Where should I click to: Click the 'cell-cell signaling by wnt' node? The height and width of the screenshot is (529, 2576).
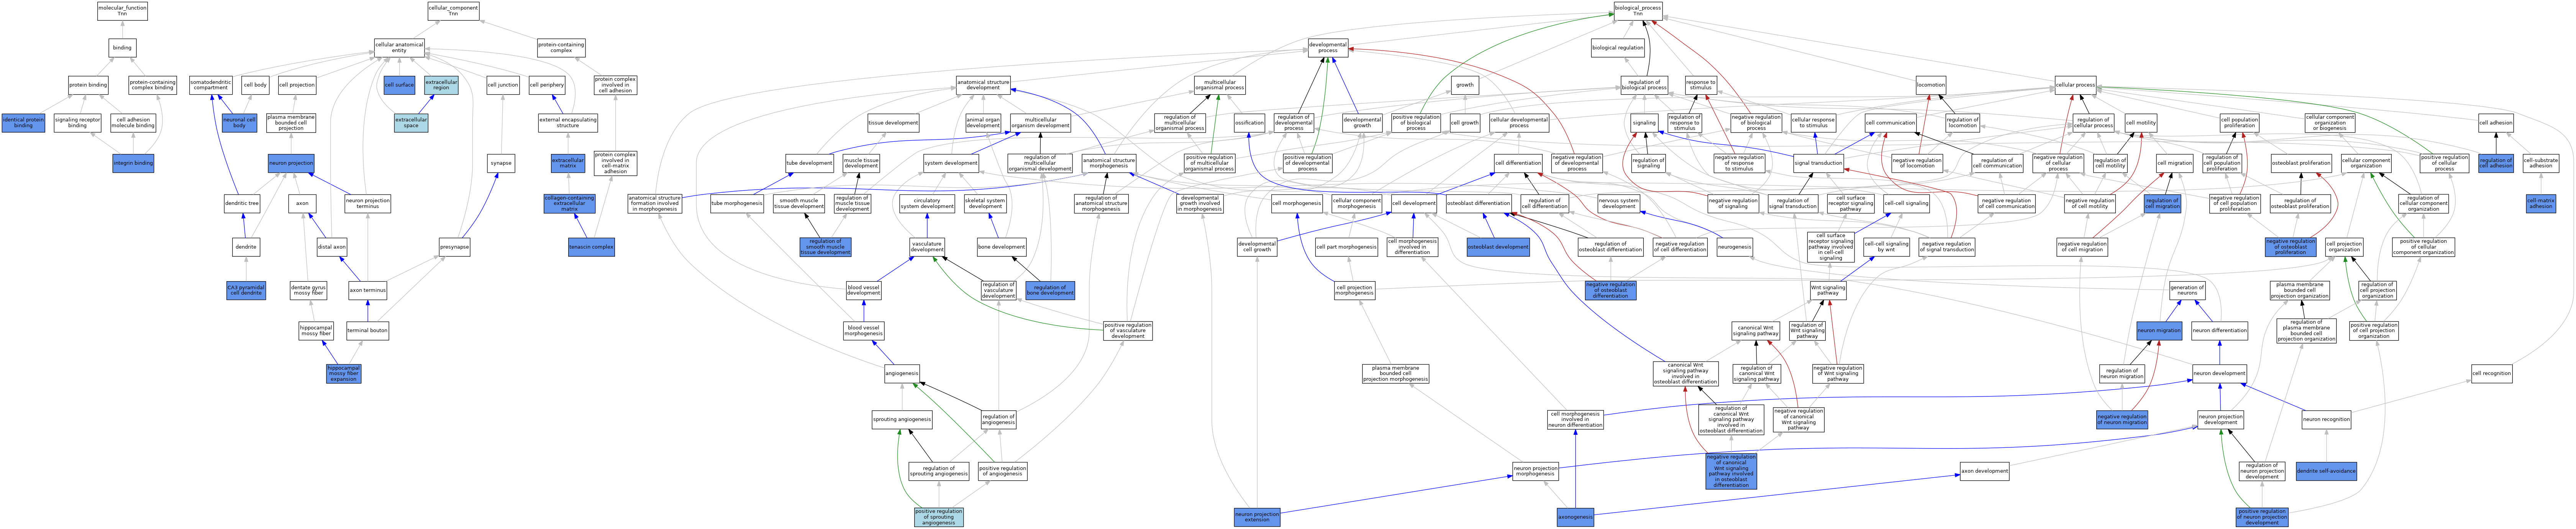click(1886, 247)
